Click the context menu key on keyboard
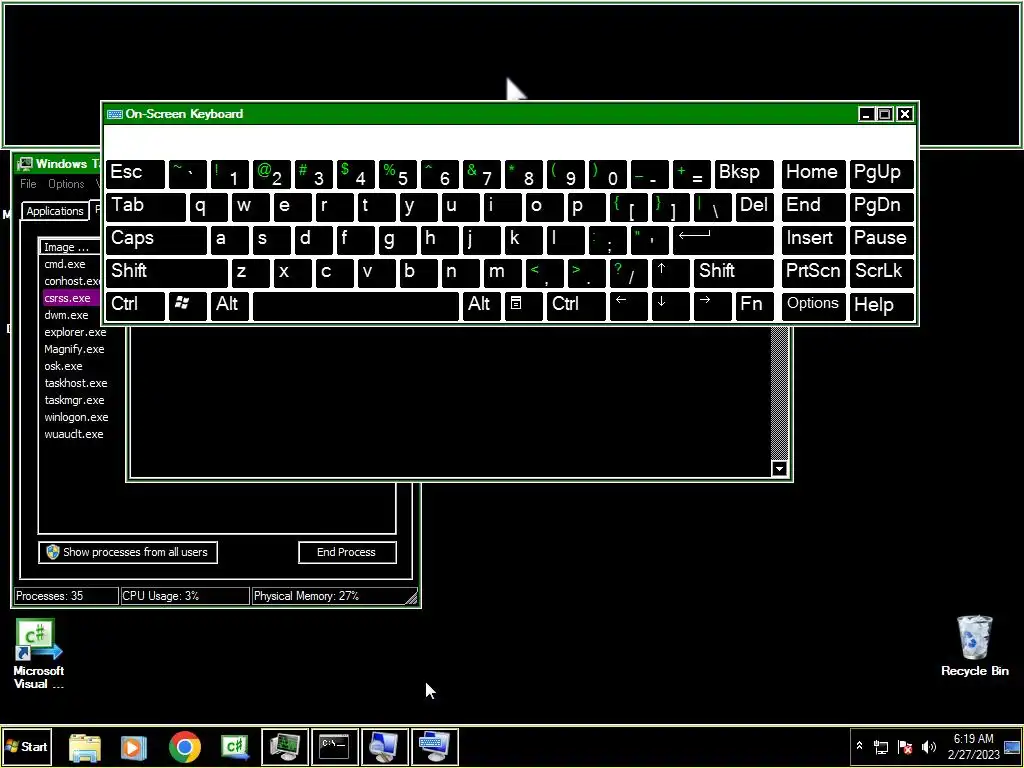Image resolution: width=1024 pixels, height=768 pixels. tap(522, 306)
